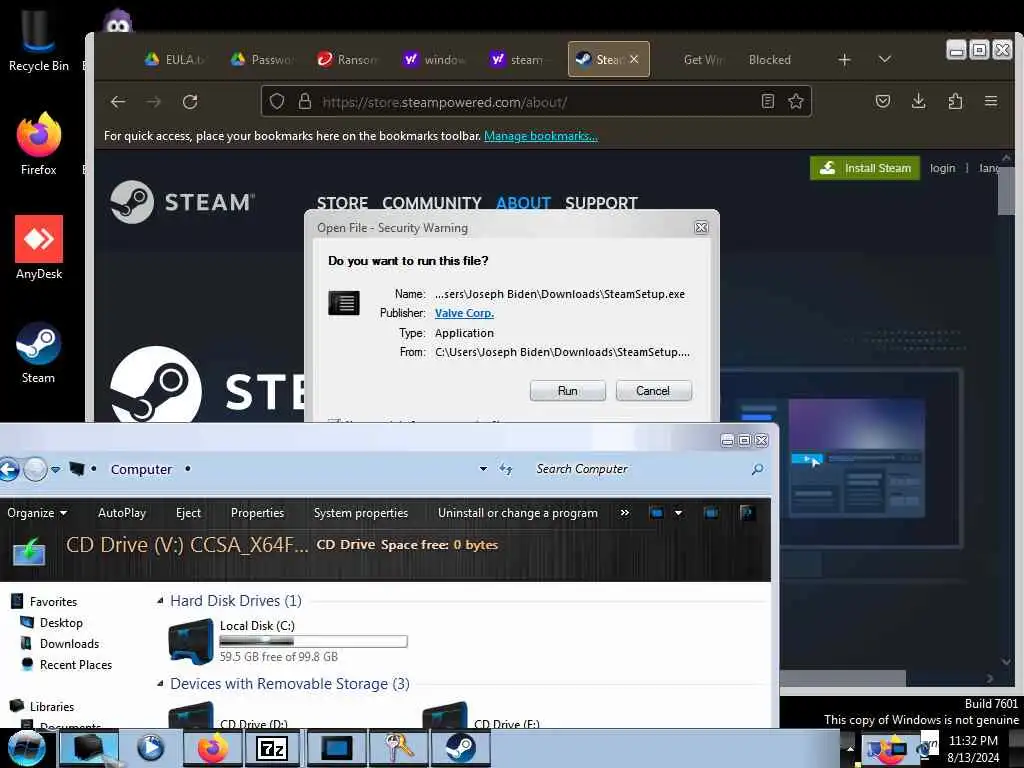Viewport: 1024px width, 768px height.
Task: Go back in Firefox with back arrow
Action: tap(118, 102)
